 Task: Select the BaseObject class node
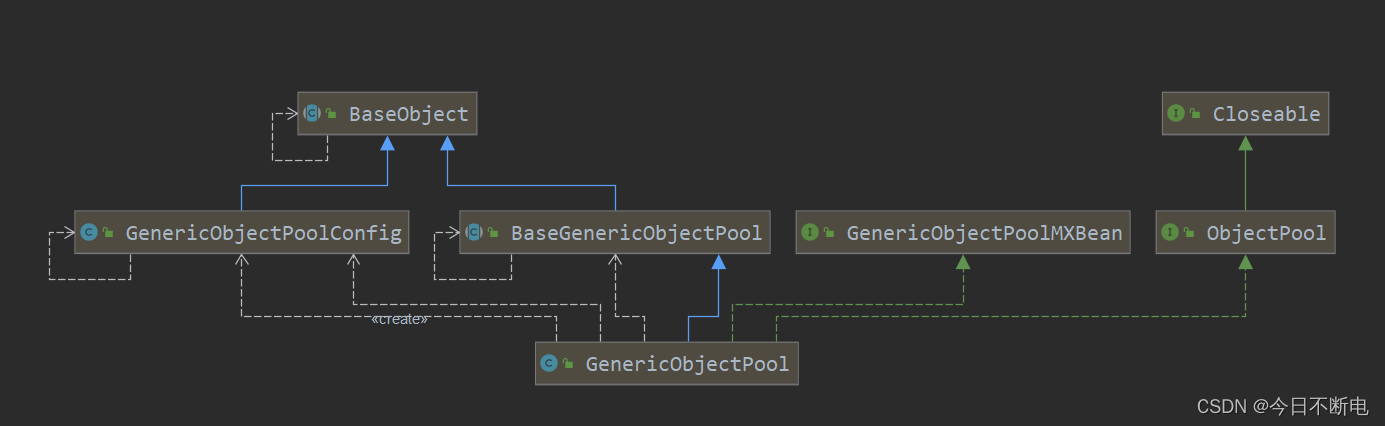click(x=388, y=114)
